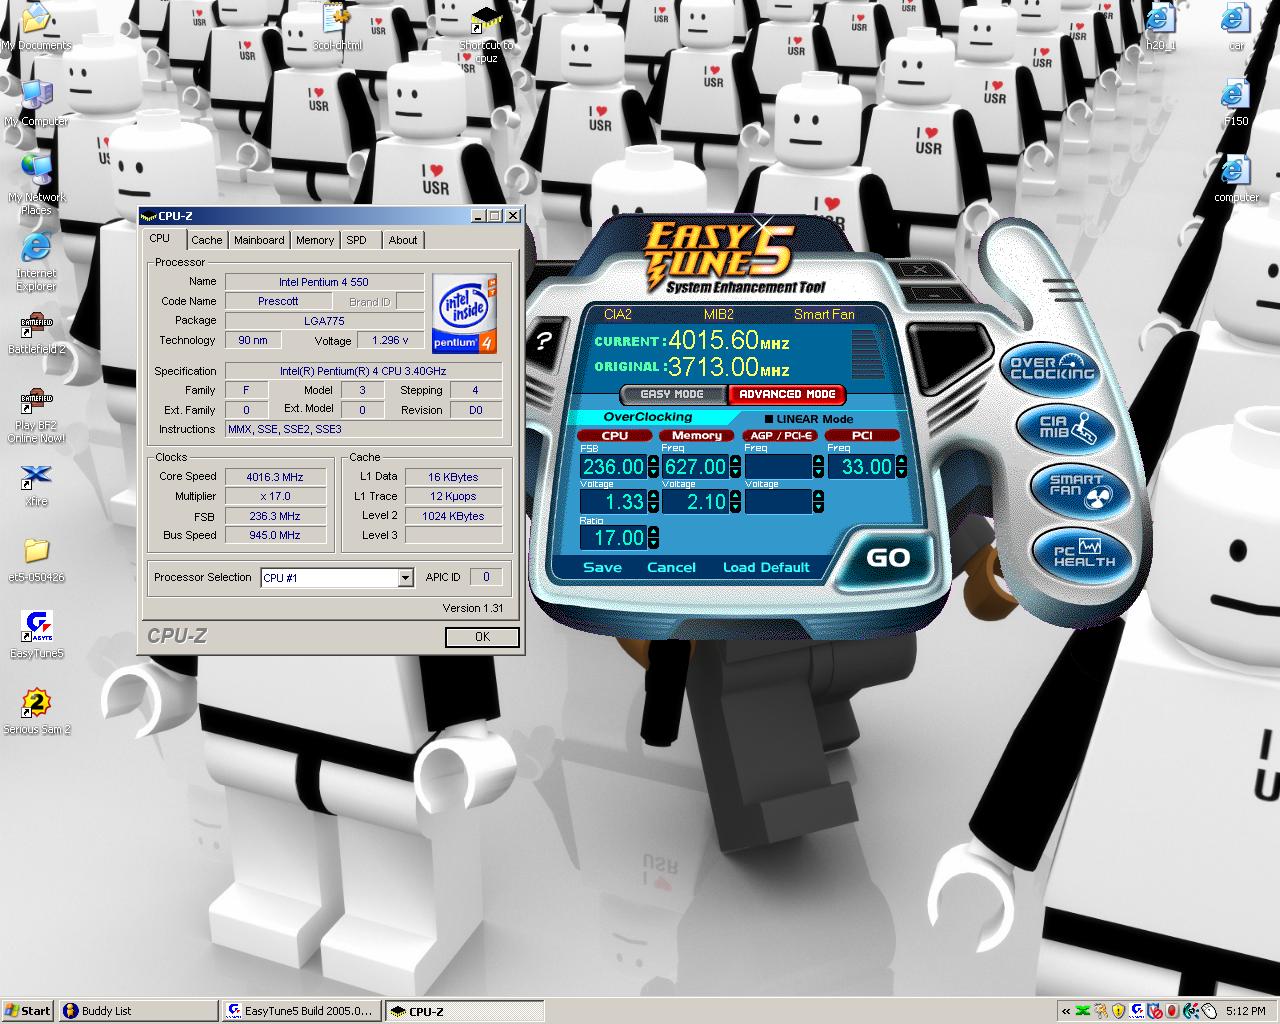1280x1024 pixels.
Task: Open the Windows Start menu
Action: [28, 1011]
